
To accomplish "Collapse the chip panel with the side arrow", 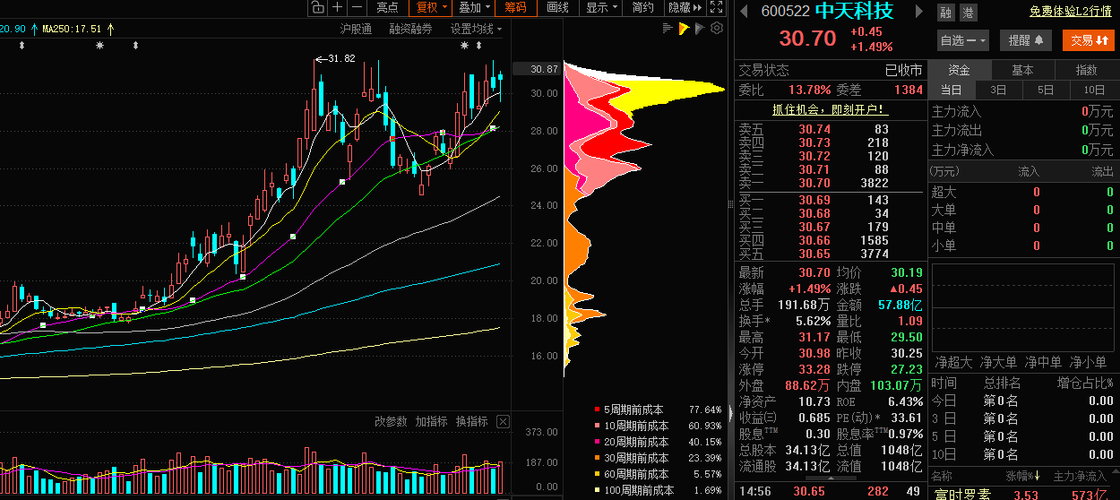I will pyautogui.click(x=730, y=413).
